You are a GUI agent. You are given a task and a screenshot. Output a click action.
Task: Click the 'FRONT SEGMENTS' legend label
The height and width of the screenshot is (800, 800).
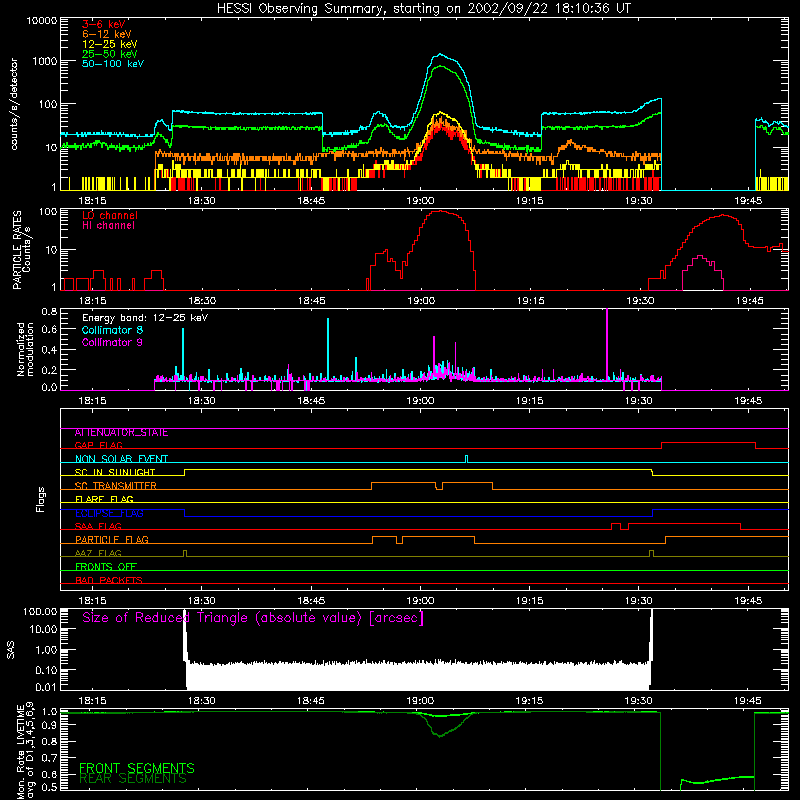[137, 768]
